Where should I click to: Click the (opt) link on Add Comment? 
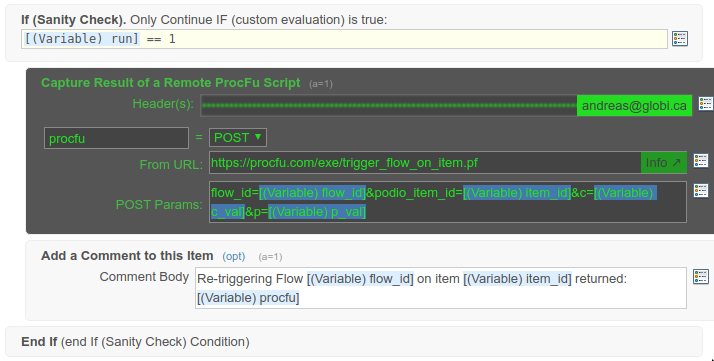(234, 257)
